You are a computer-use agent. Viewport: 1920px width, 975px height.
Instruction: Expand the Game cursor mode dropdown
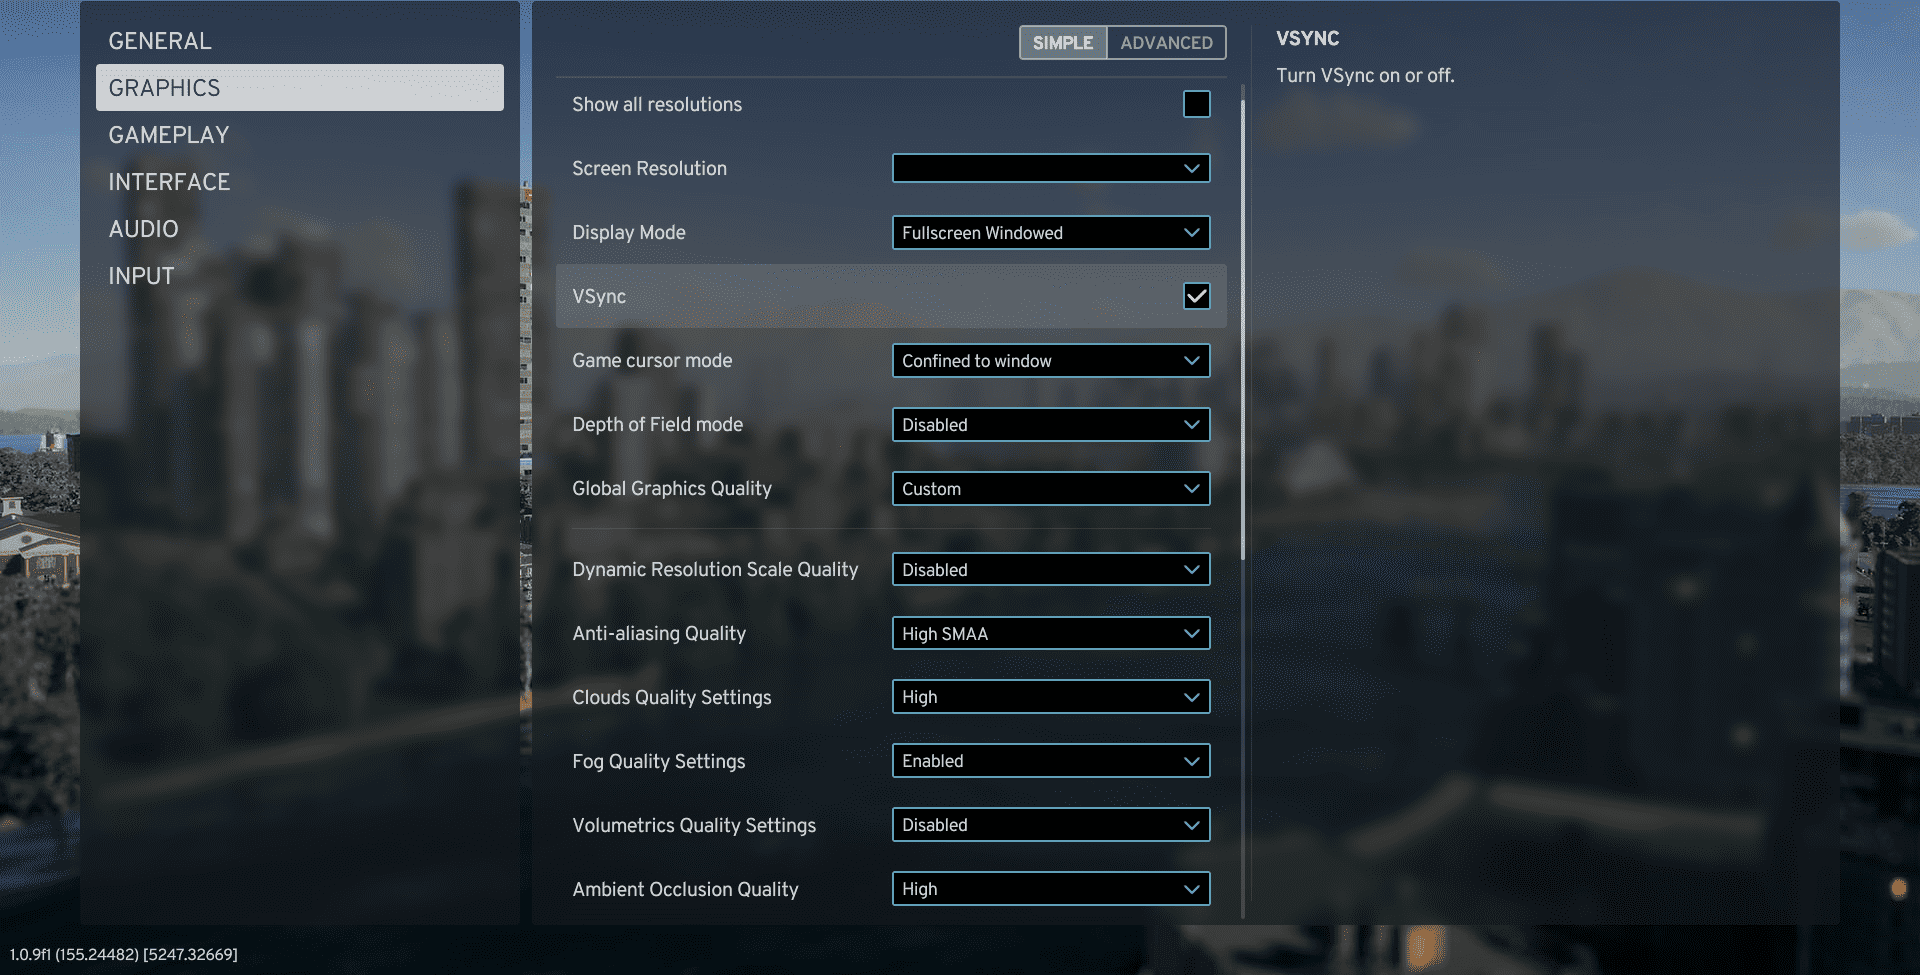1050,361
